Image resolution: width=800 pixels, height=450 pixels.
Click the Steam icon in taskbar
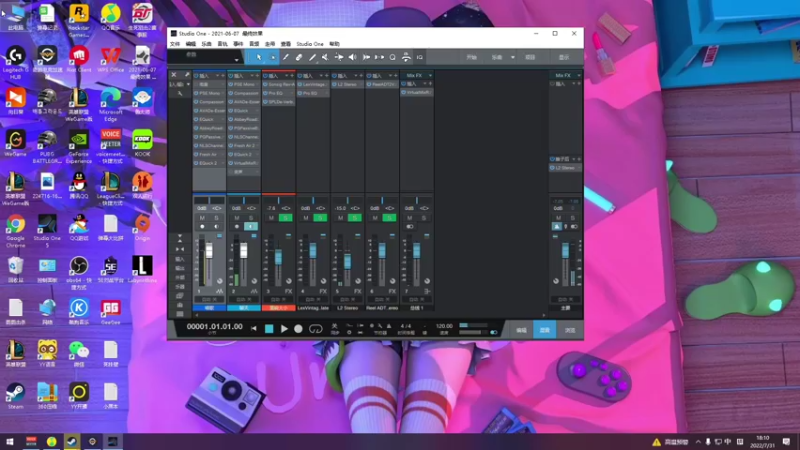tap(72, 441)
